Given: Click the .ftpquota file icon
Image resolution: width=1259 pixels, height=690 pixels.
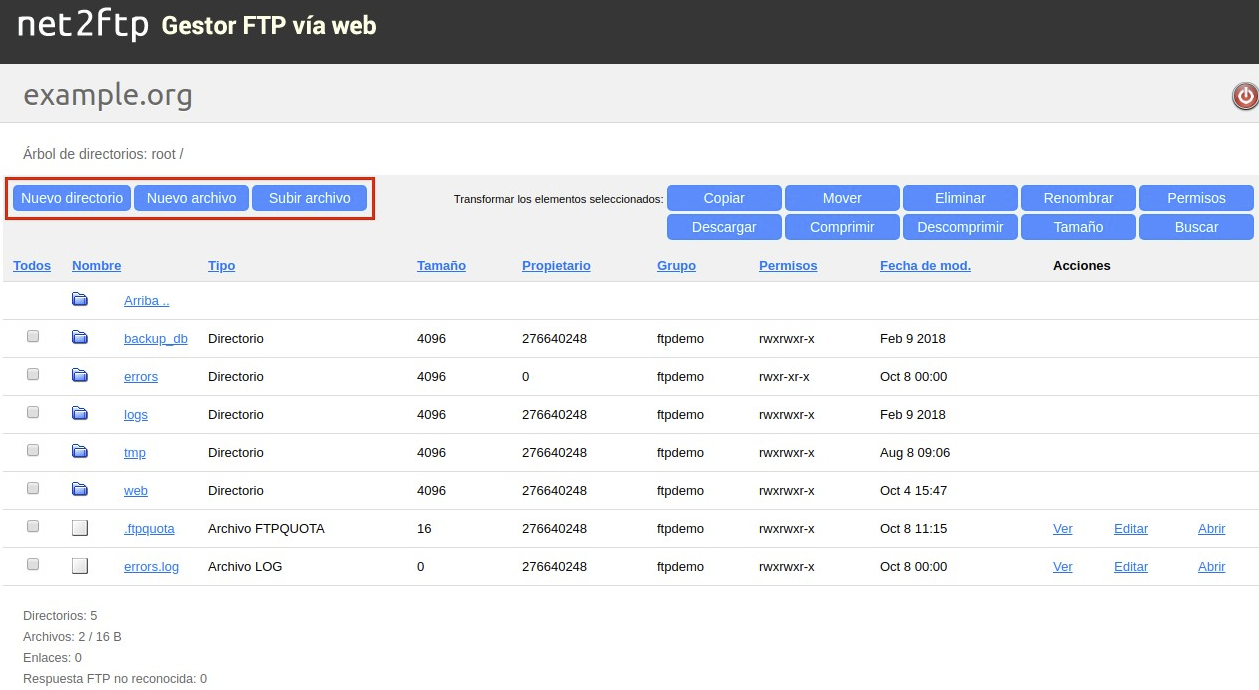Looking at the screenshot, I should (80, 528).
